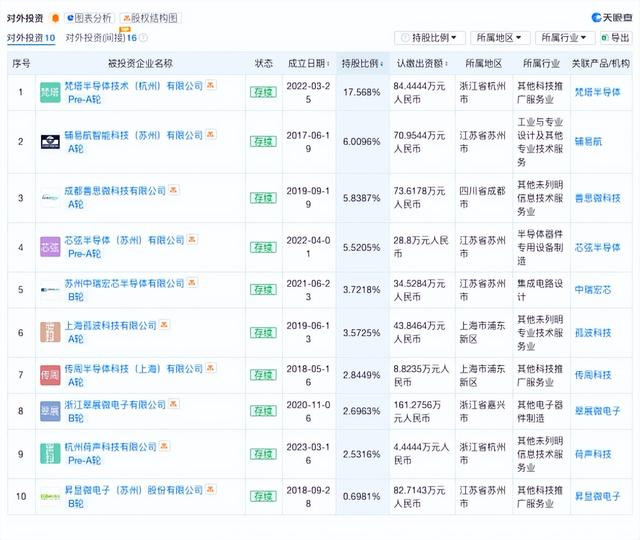The height and width of the screenshot is (540, 640).
Task: Sort by the 持股比例 column header
Action: (x=362, y=63)
